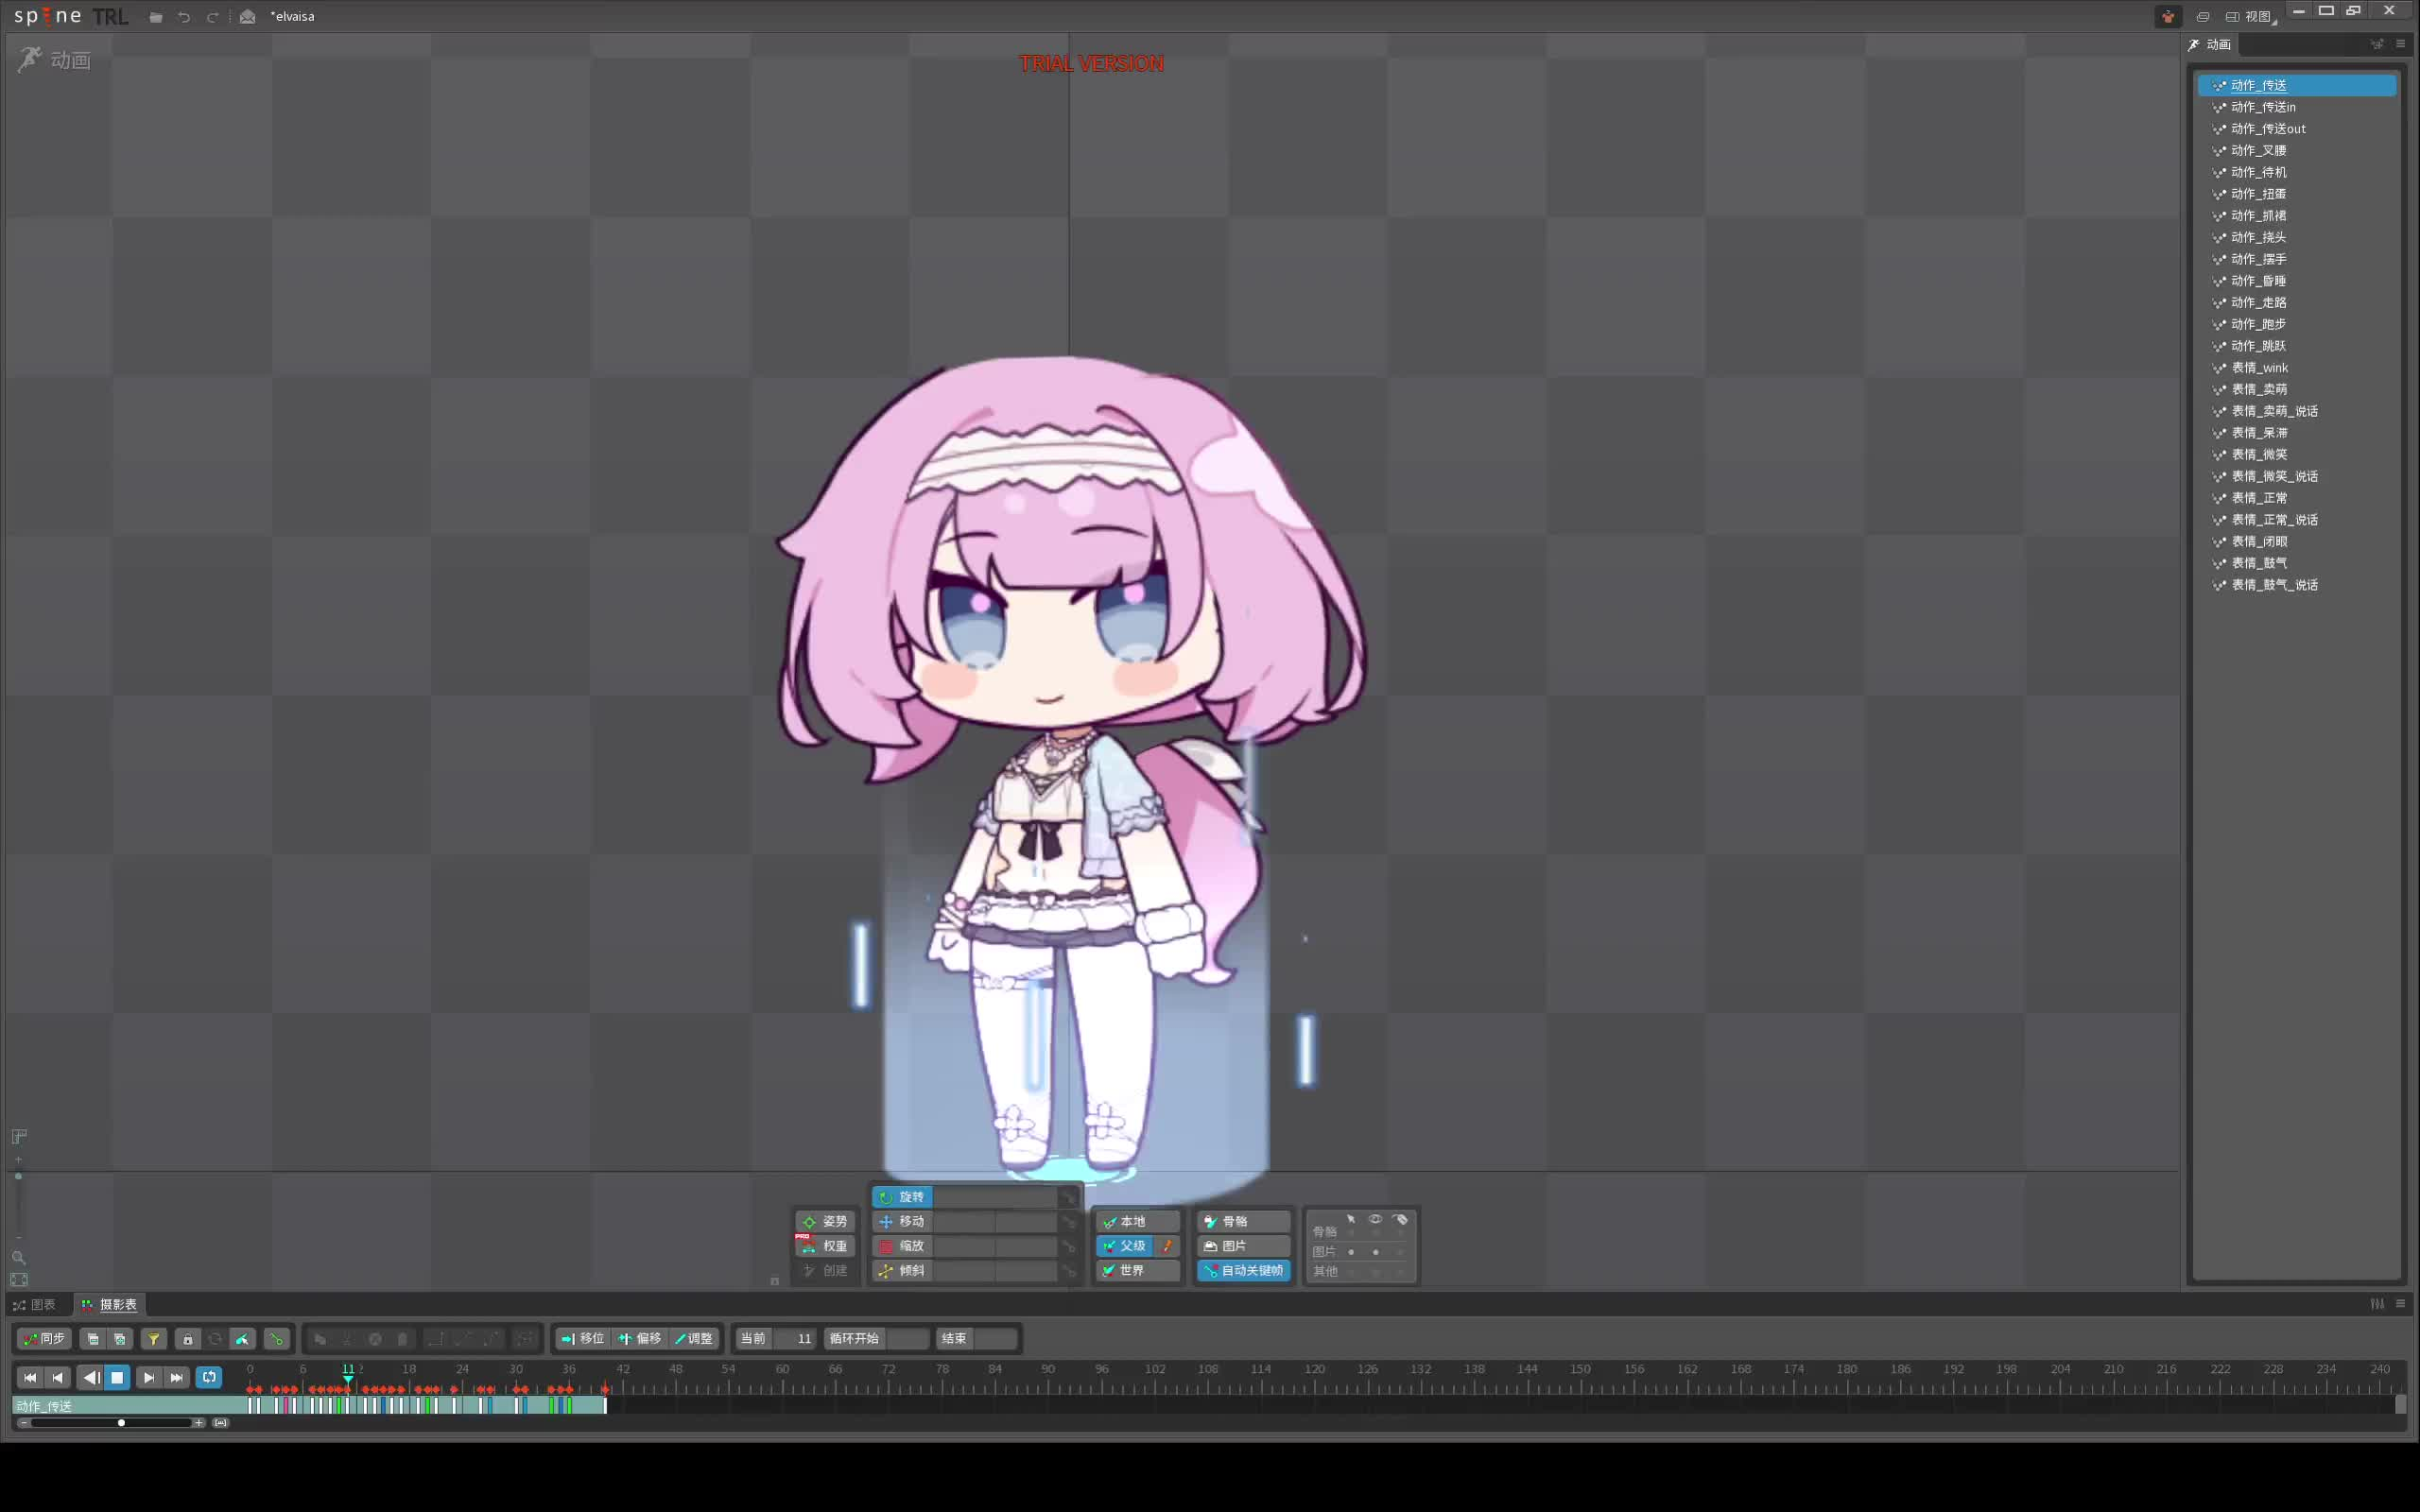Click the undo arrow icon
Viewport: 2420px width, 1512px height.
tap(184, 17)
